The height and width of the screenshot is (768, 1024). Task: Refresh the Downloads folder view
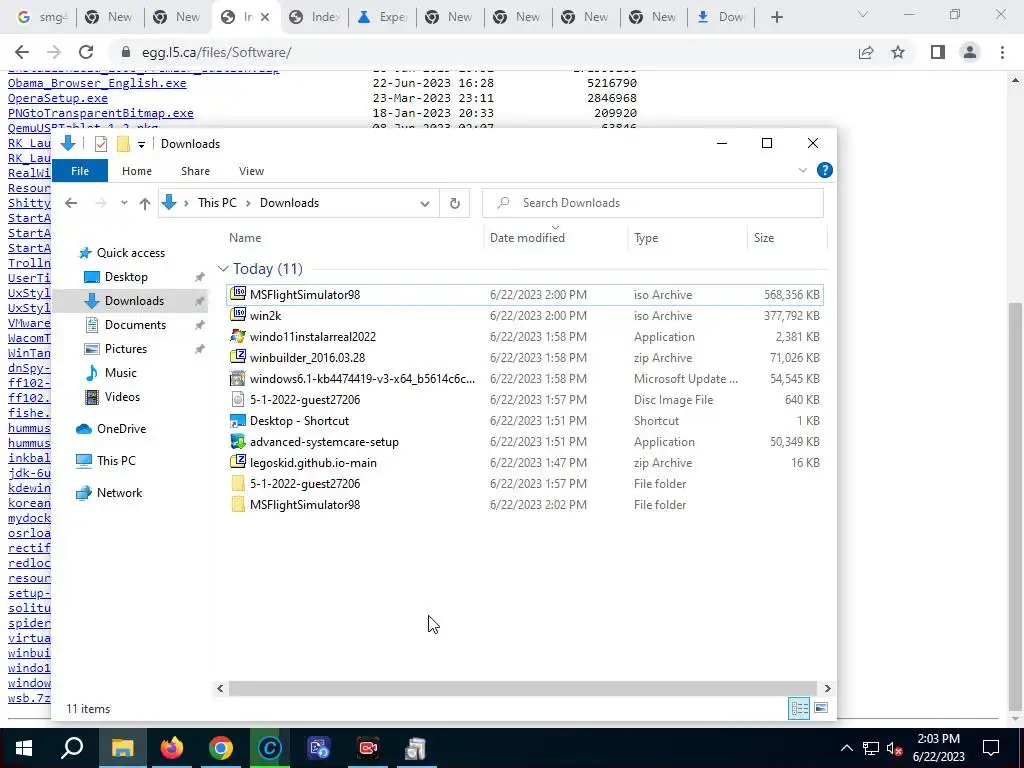point(455,203)
